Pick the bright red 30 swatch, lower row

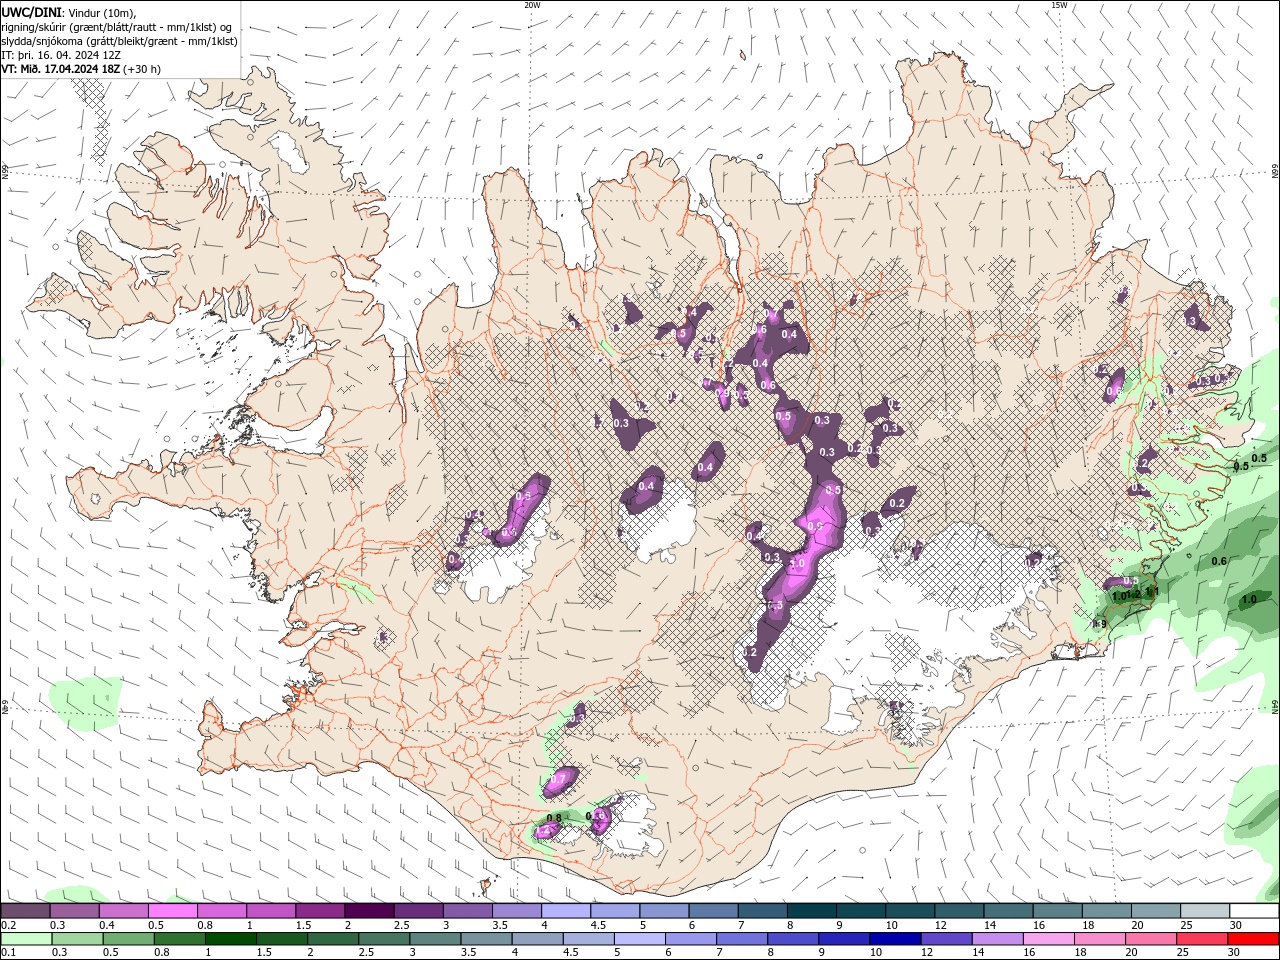(x=1253, y=939)
